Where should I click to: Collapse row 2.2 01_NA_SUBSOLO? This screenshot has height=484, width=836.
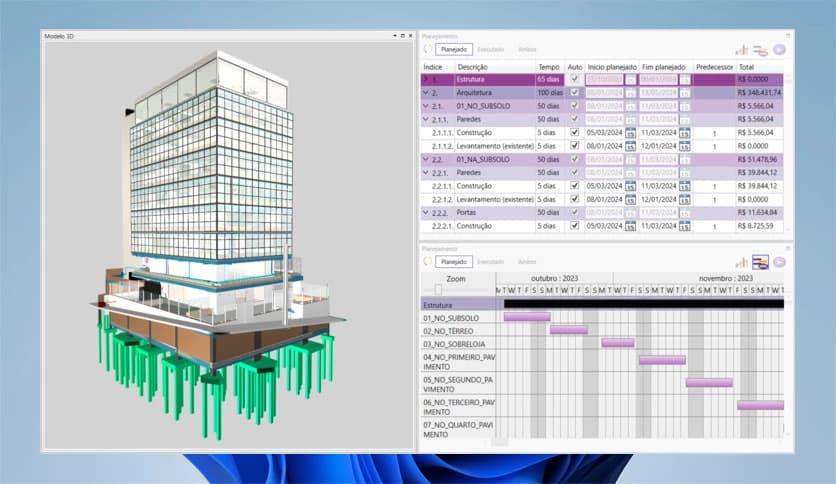tap(425, 159)
